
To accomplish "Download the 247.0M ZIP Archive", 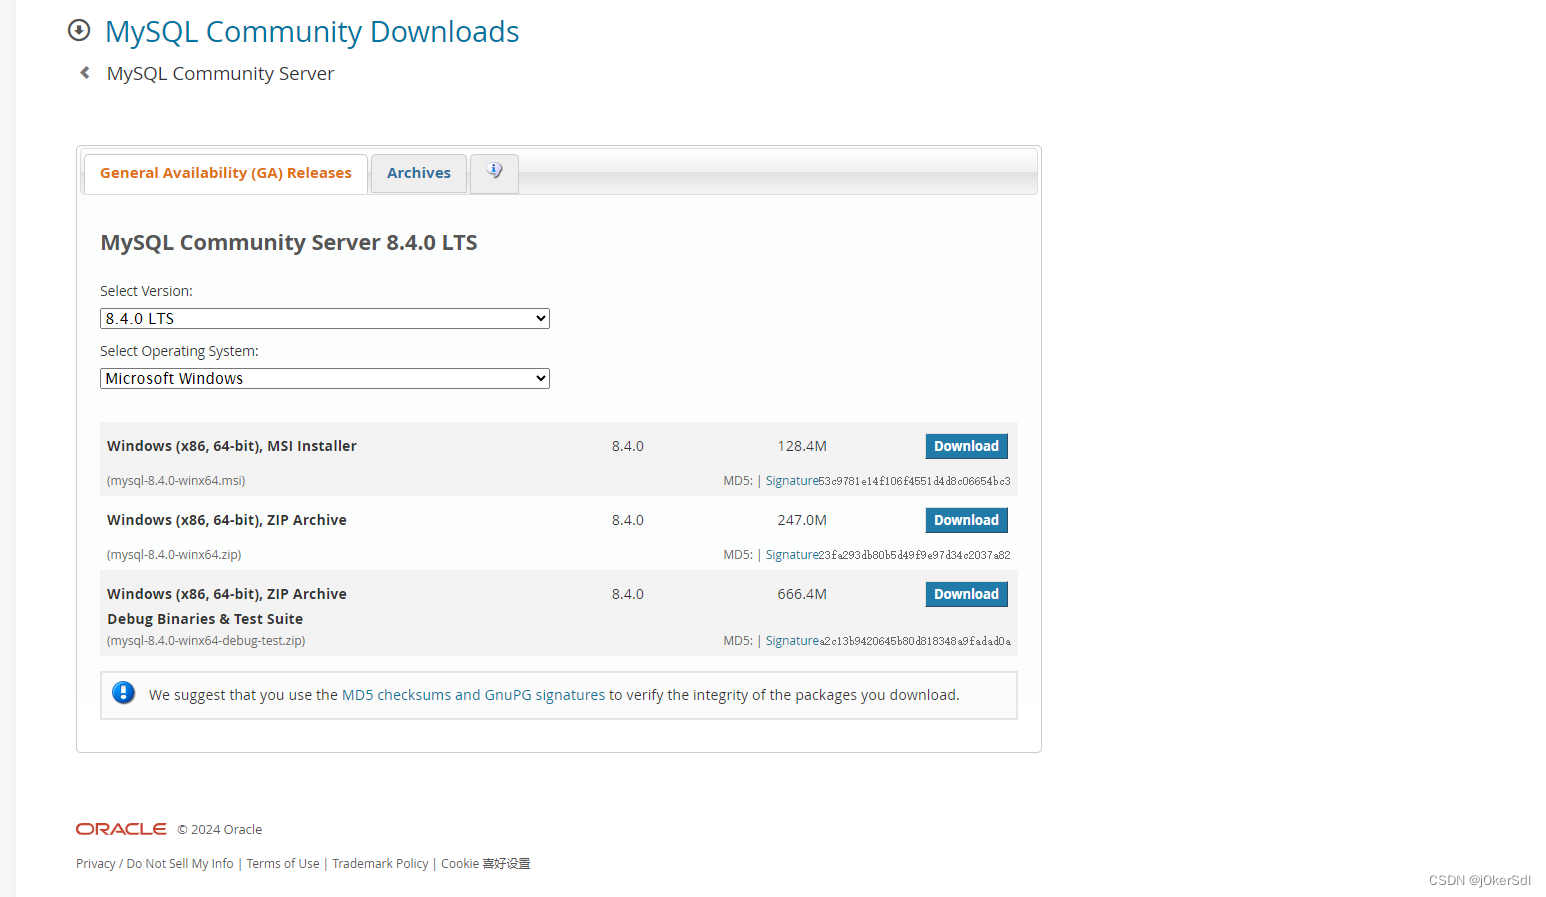I will [x=966, y=520].
